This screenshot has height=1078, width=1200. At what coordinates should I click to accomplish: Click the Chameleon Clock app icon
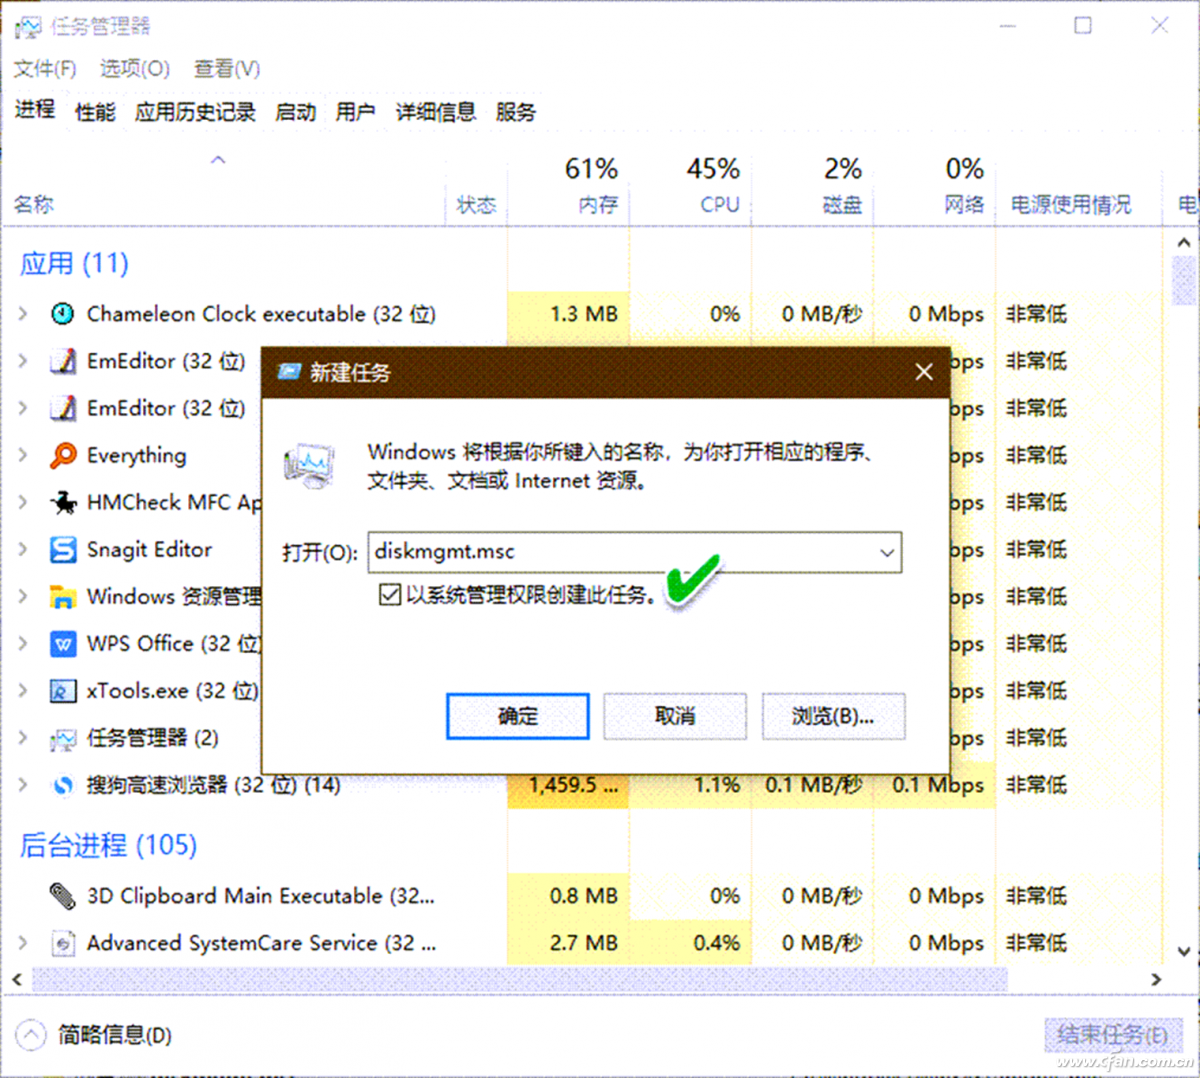[x=63, y=314]
